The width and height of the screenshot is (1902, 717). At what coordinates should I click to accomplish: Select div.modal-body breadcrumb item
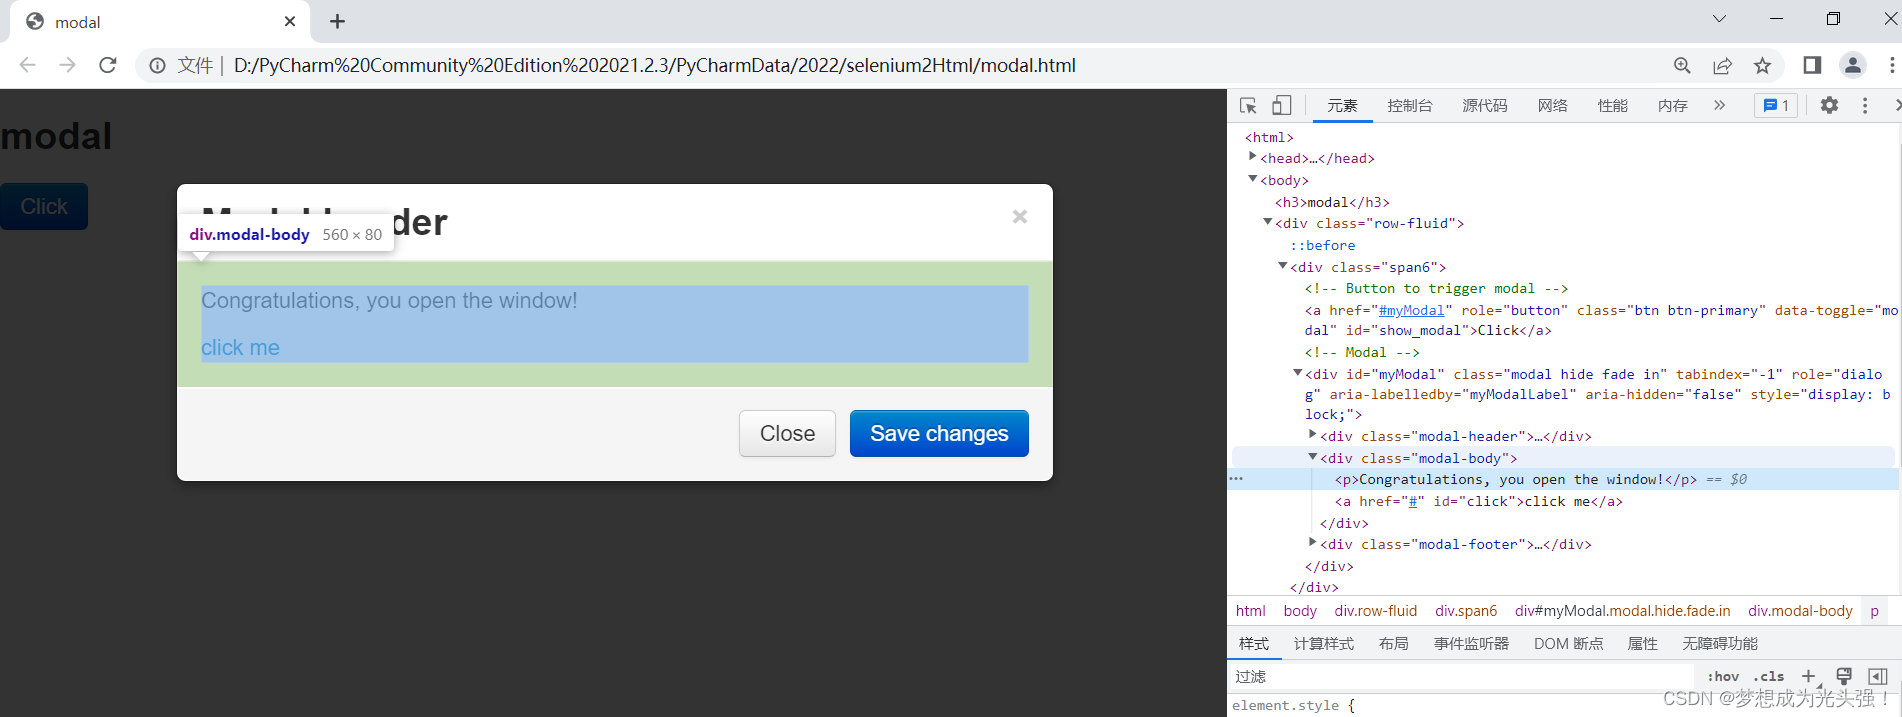1800,611
